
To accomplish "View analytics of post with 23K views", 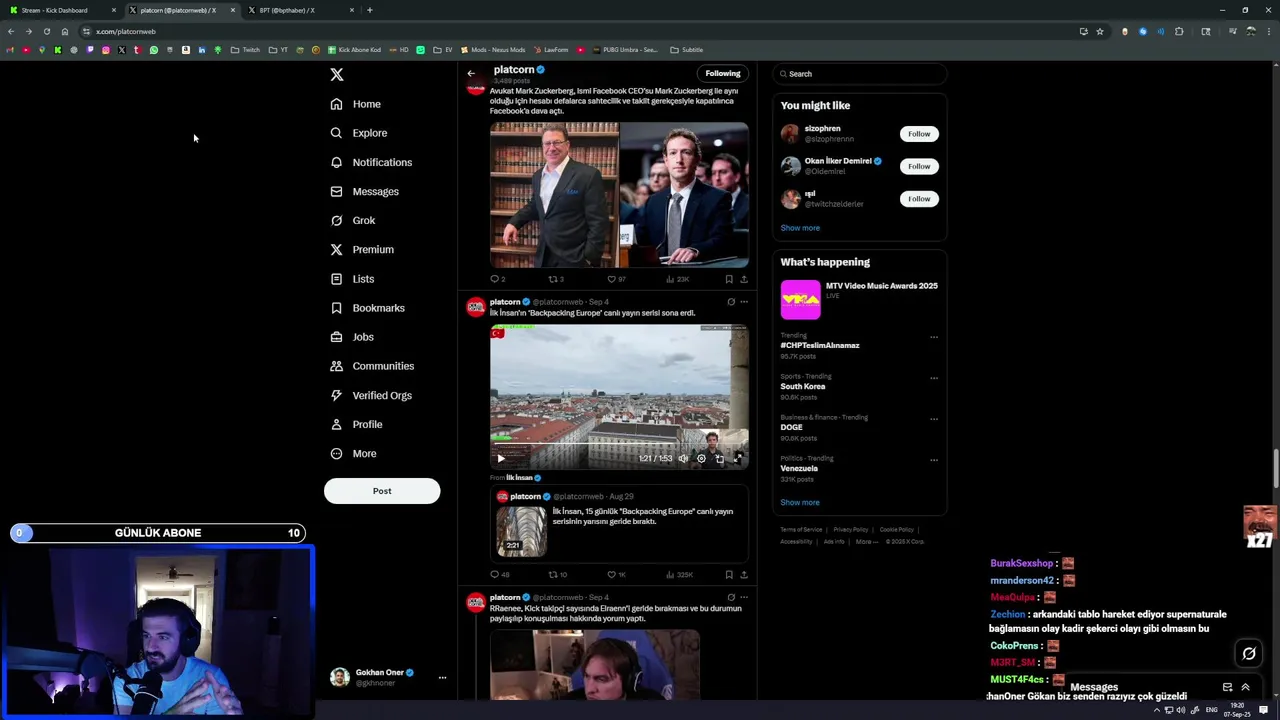I will (x=677, y=279).
